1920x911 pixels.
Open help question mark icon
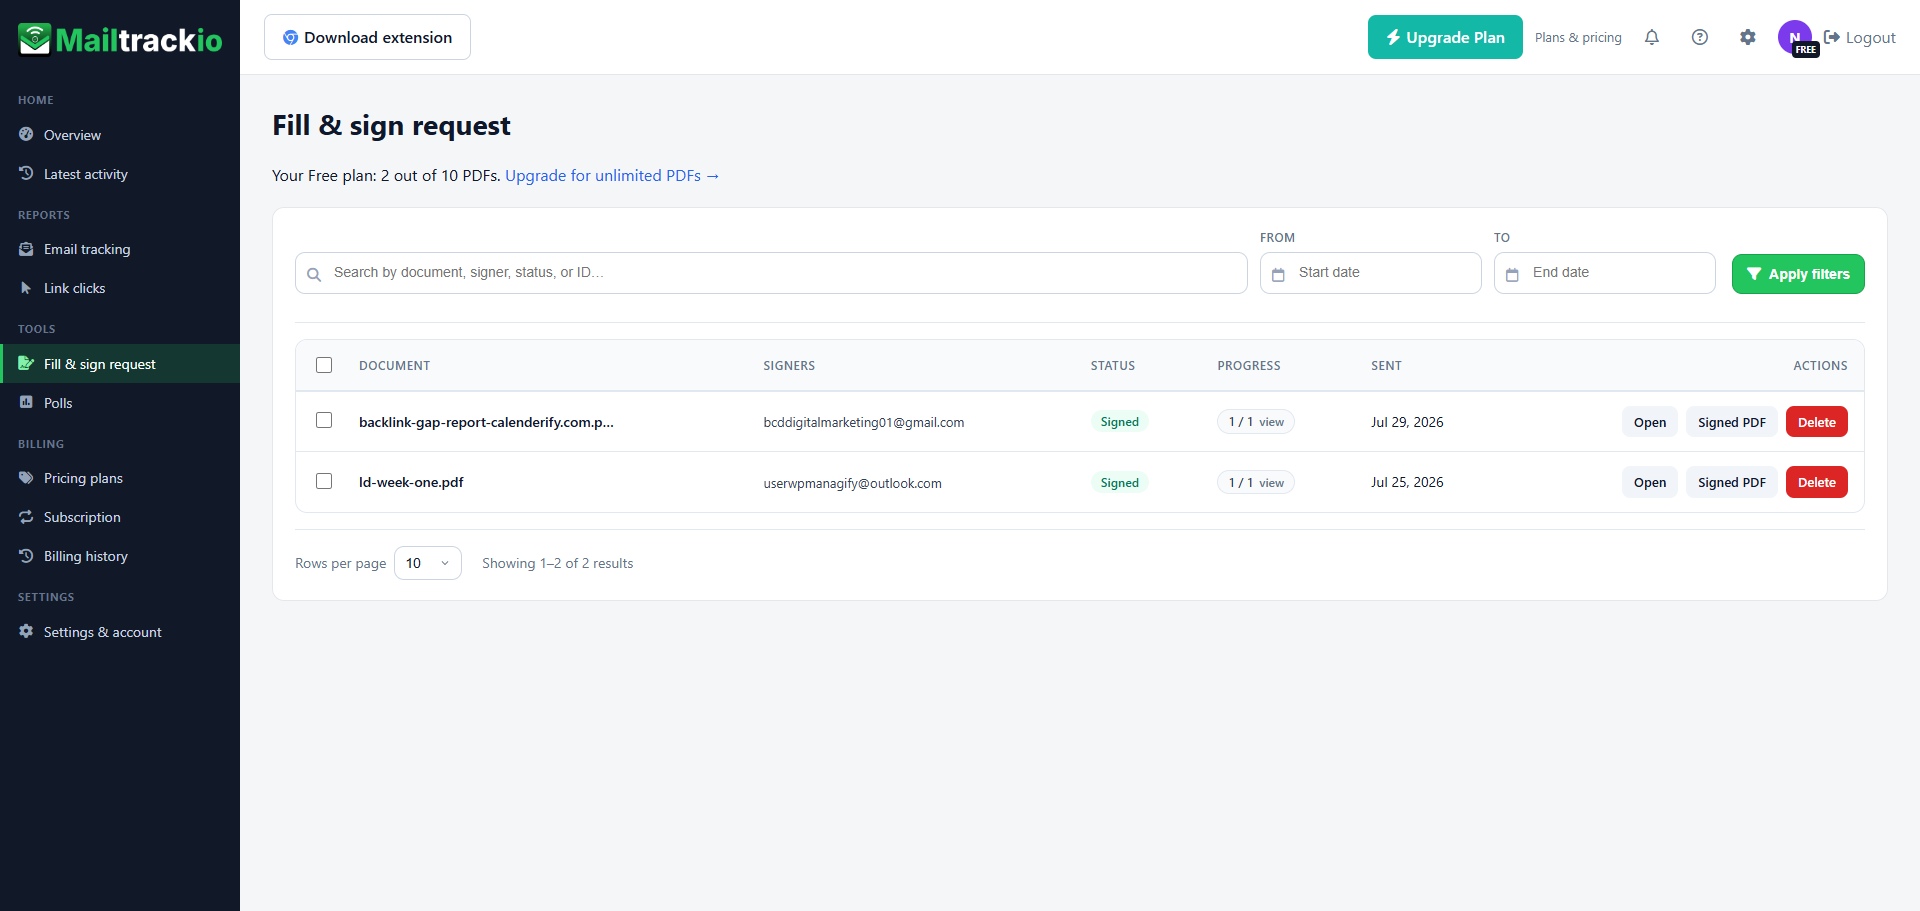point(1700,37)
